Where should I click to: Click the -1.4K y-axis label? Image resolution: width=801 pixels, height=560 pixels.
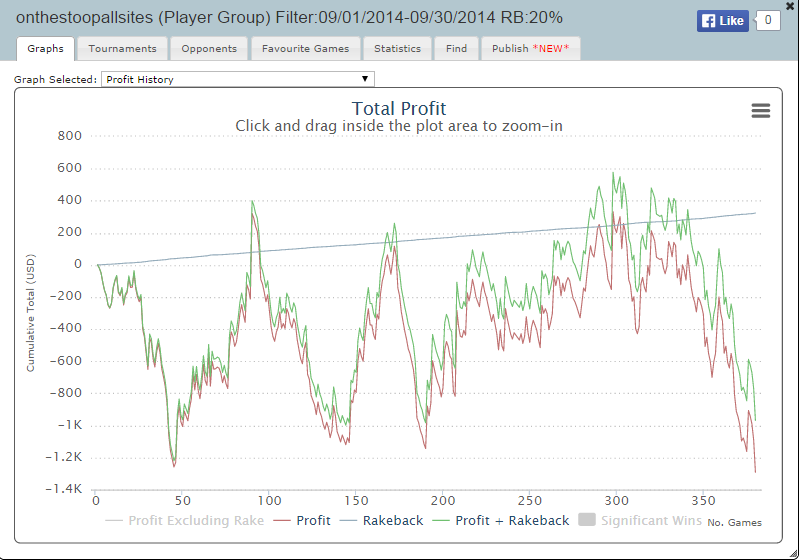(63, 489)
